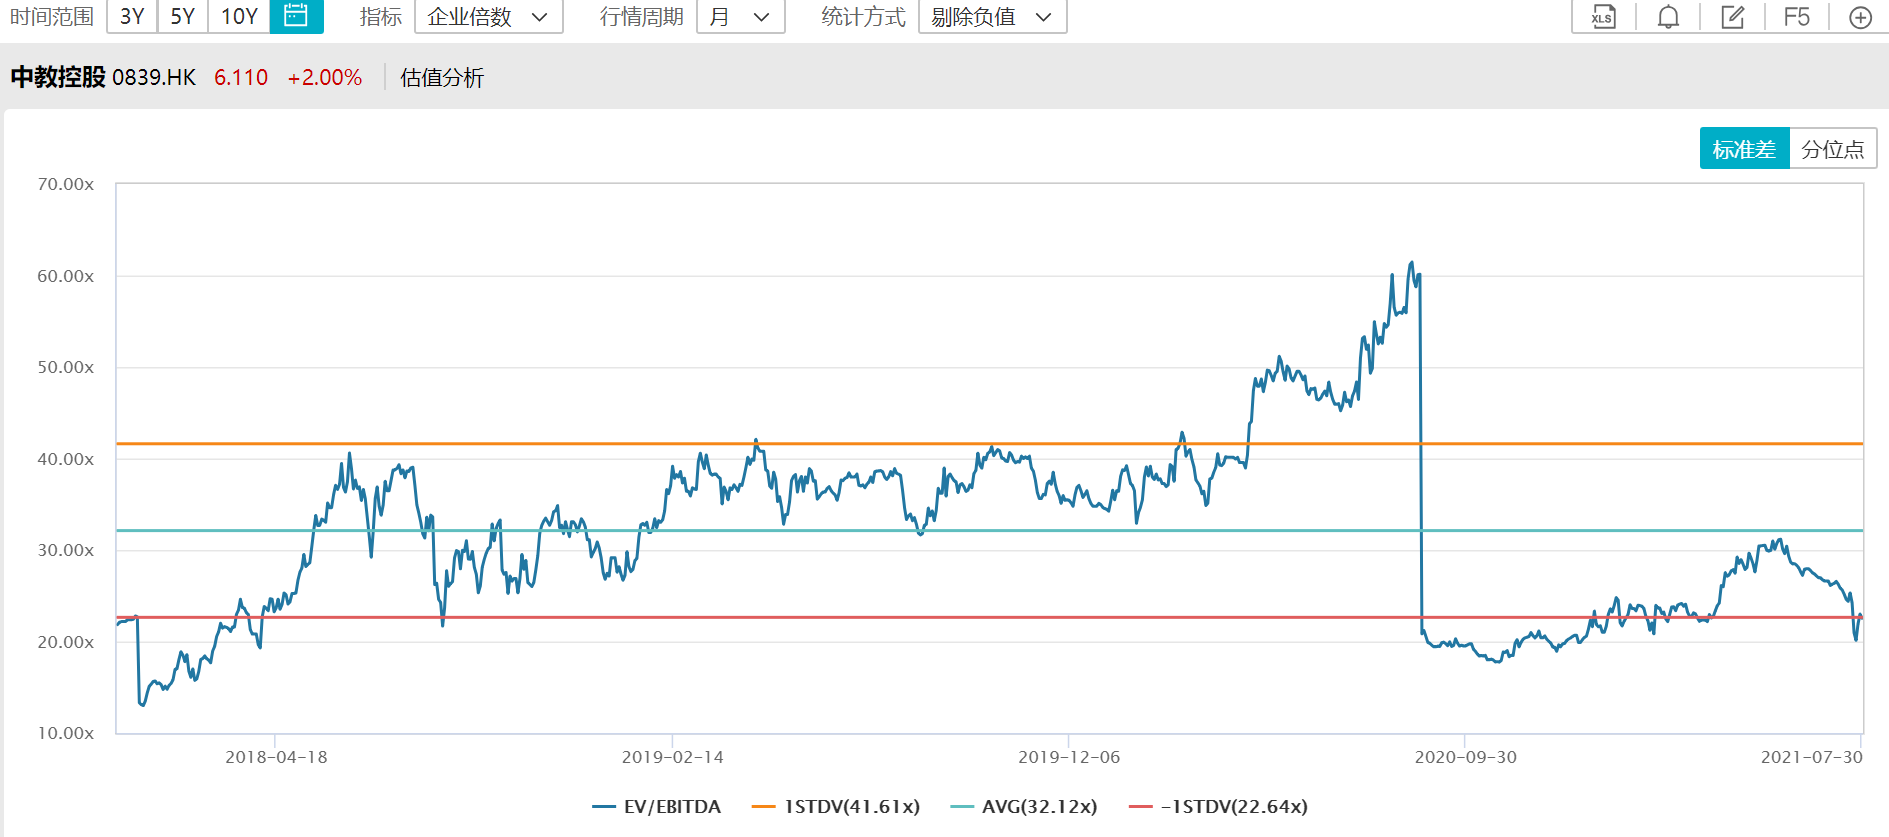Expand the 剔除负值 statistics dropdown
This screenshot has height=837, width=1889.
[992, 17]
